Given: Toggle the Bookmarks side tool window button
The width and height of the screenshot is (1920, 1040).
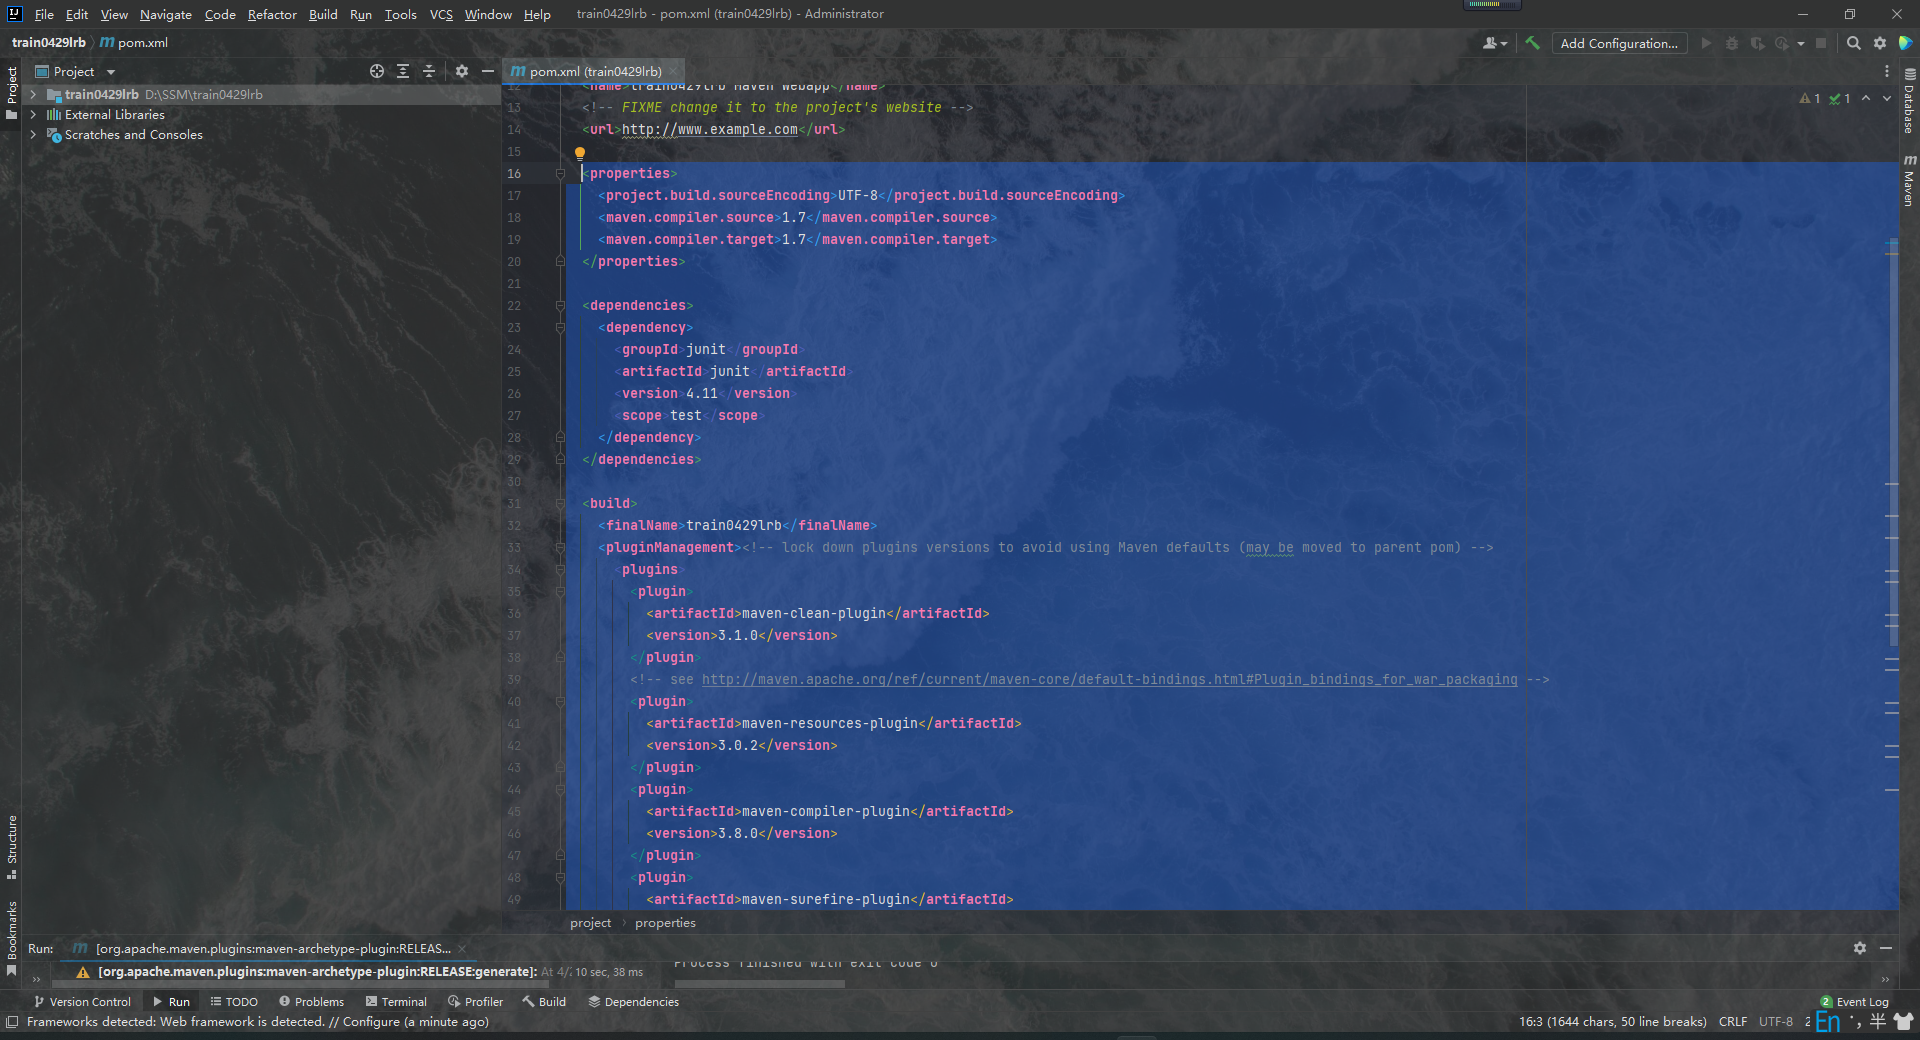Looking at the screenshot, I should (11, 938).
